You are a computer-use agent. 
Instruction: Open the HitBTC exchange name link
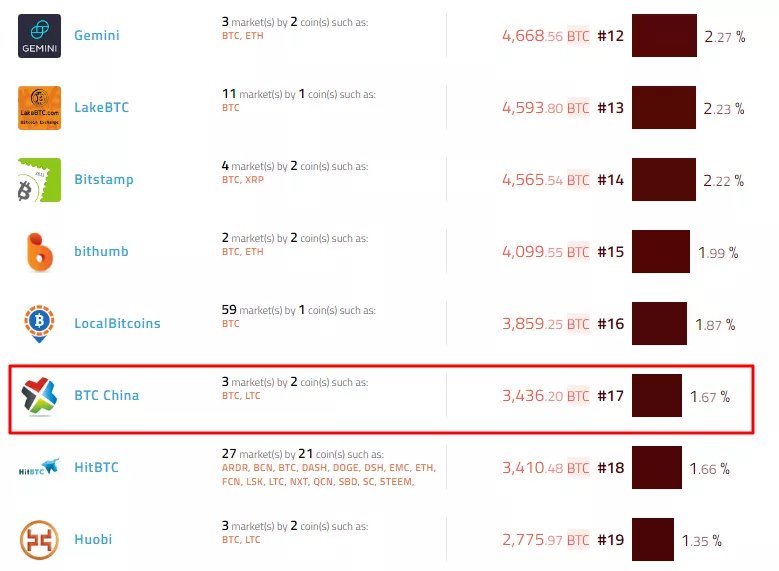point(96,468)
